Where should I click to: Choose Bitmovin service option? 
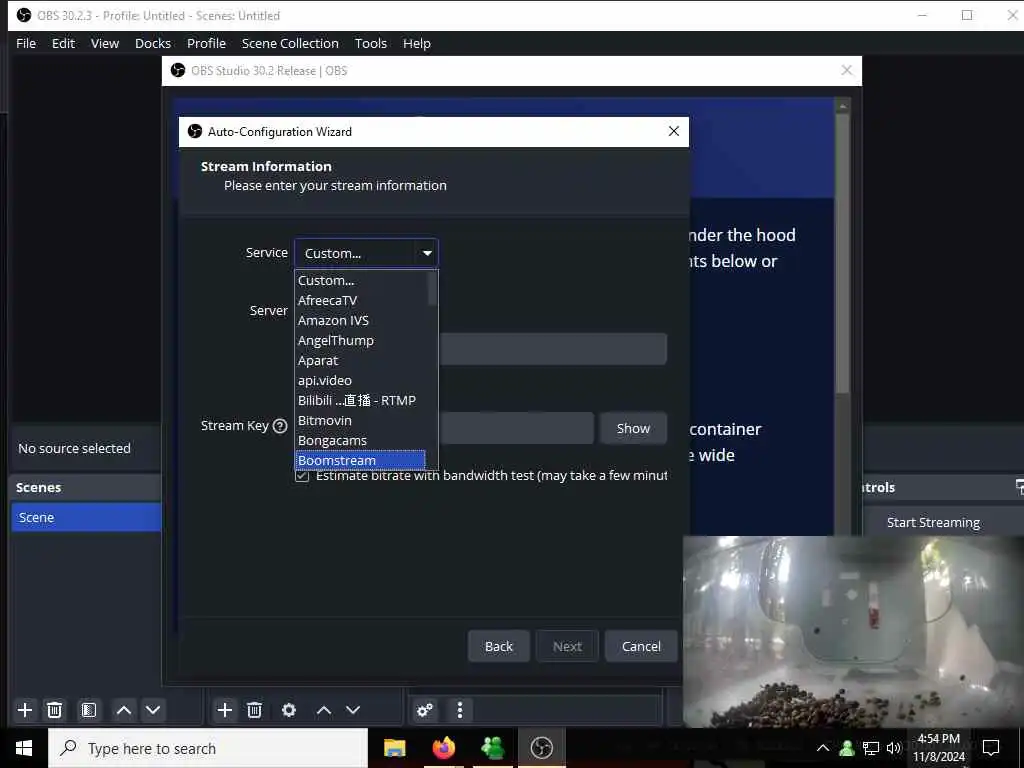coord(360,421)
